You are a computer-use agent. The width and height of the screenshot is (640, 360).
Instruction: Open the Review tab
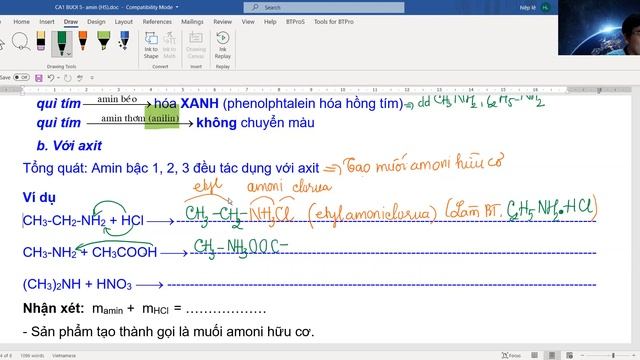[222, 22]
